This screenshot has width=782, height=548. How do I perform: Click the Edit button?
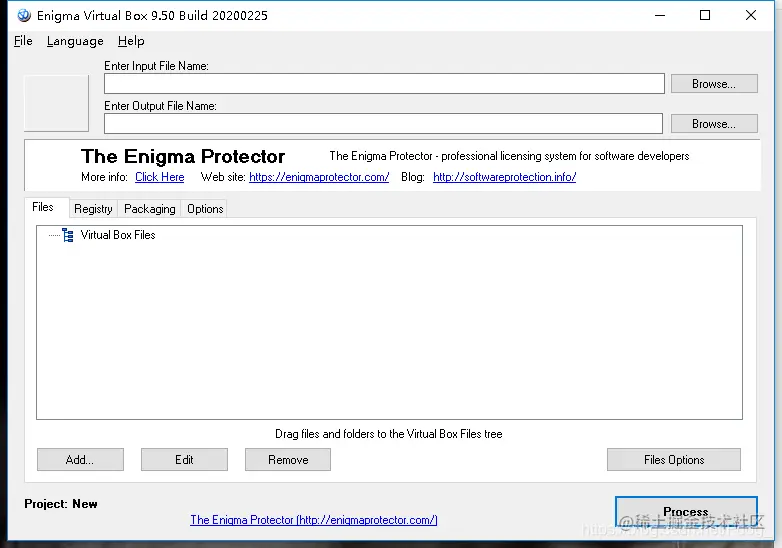tap(184, 460)
